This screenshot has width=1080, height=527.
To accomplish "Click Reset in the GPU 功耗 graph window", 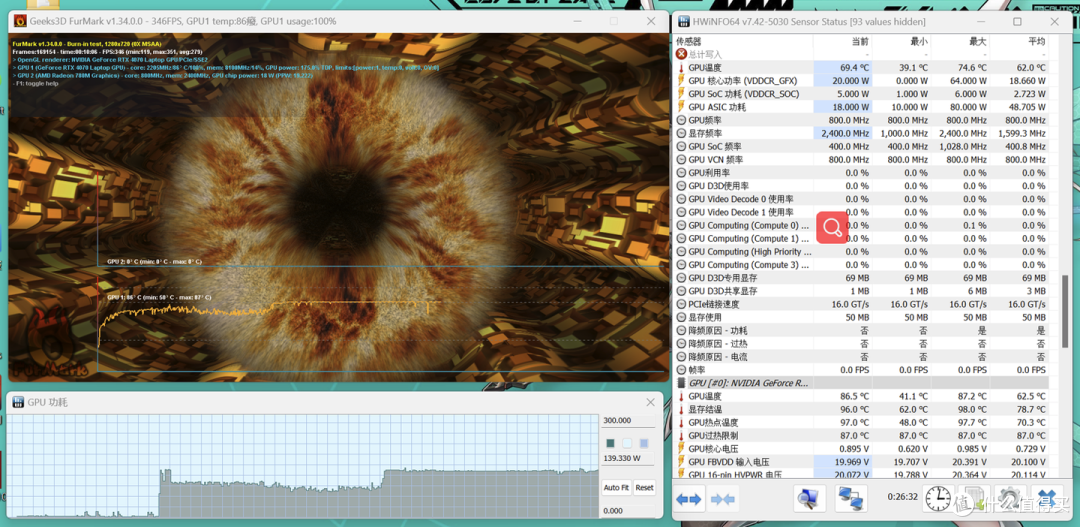I will point(645,488).
